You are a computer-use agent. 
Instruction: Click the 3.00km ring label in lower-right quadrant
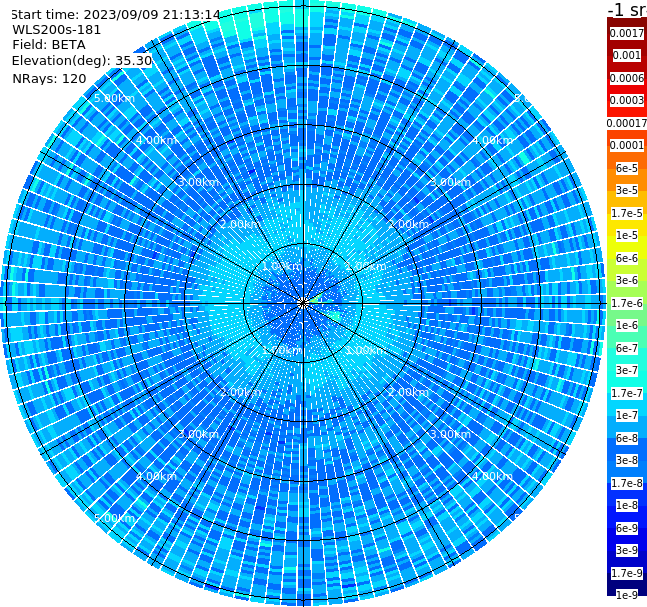450,434
